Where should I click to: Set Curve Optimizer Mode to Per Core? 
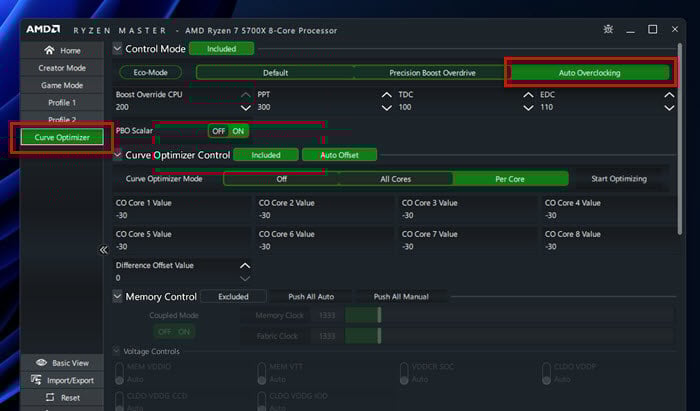coord(510,179)
